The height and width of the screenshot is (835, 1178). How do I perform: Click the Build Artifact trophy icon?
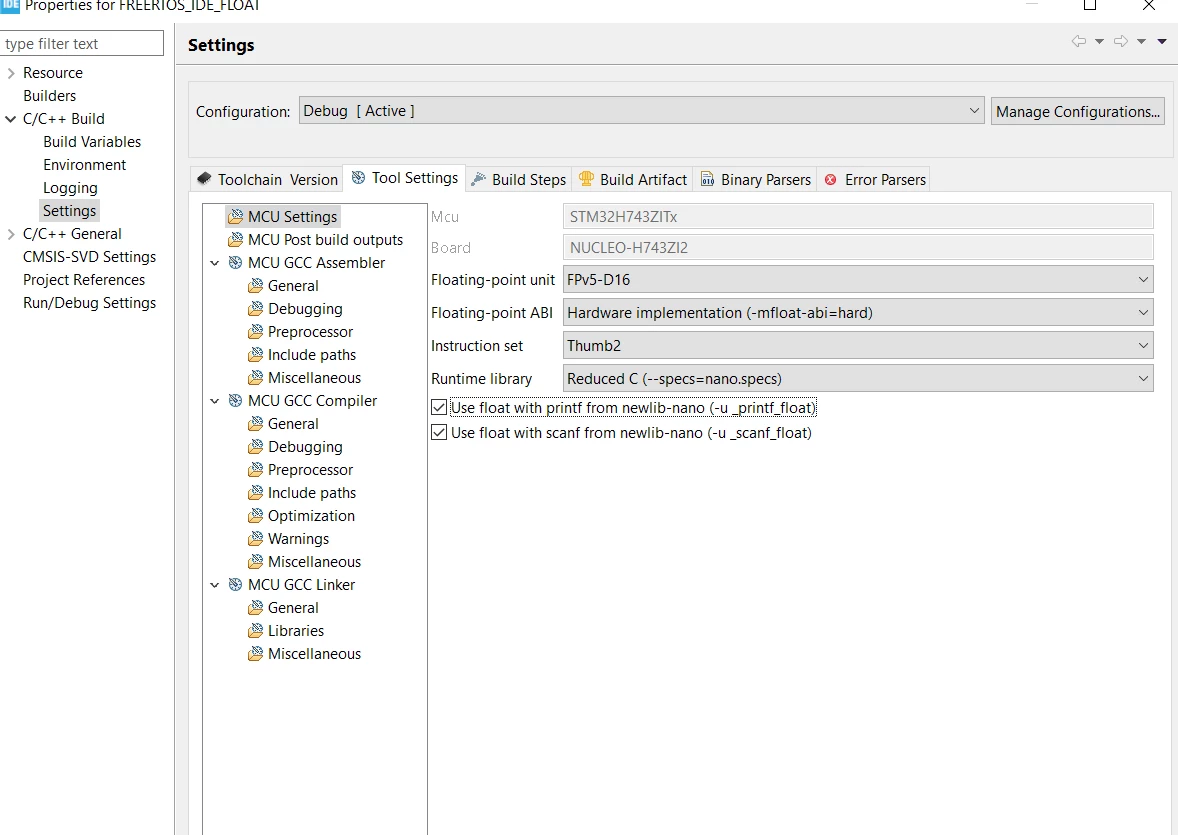point(586,179)
